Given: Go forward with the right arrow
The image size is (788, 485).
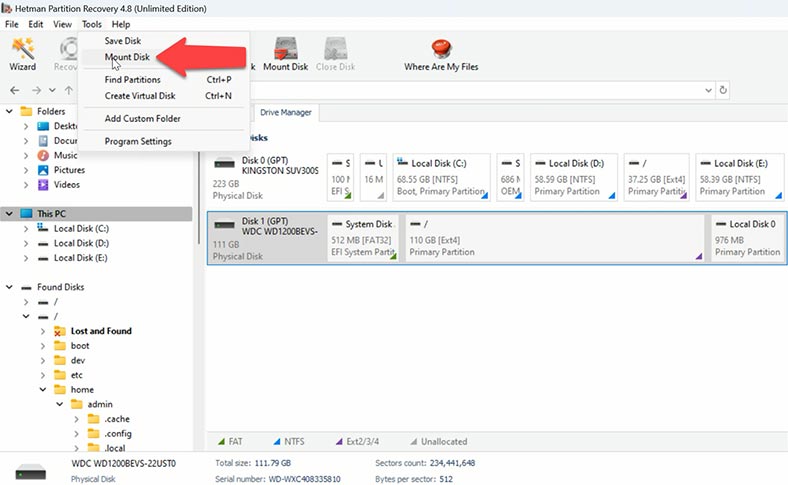Looking at the screenshot, I should point(36,90).
